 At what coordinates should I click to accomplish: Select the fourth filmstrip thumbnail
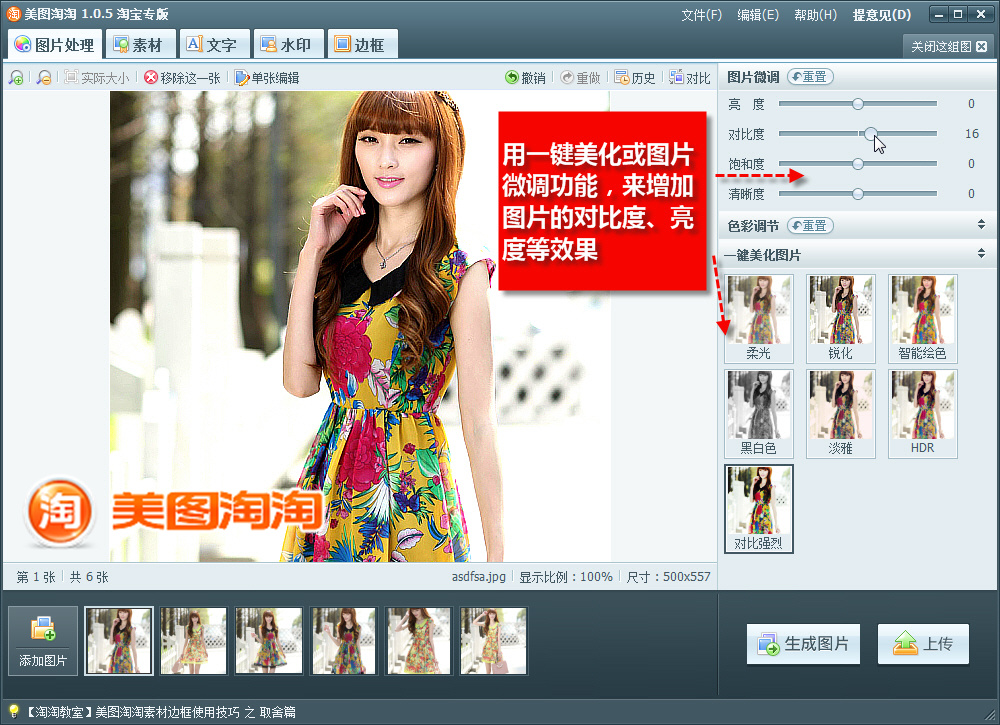344,641
